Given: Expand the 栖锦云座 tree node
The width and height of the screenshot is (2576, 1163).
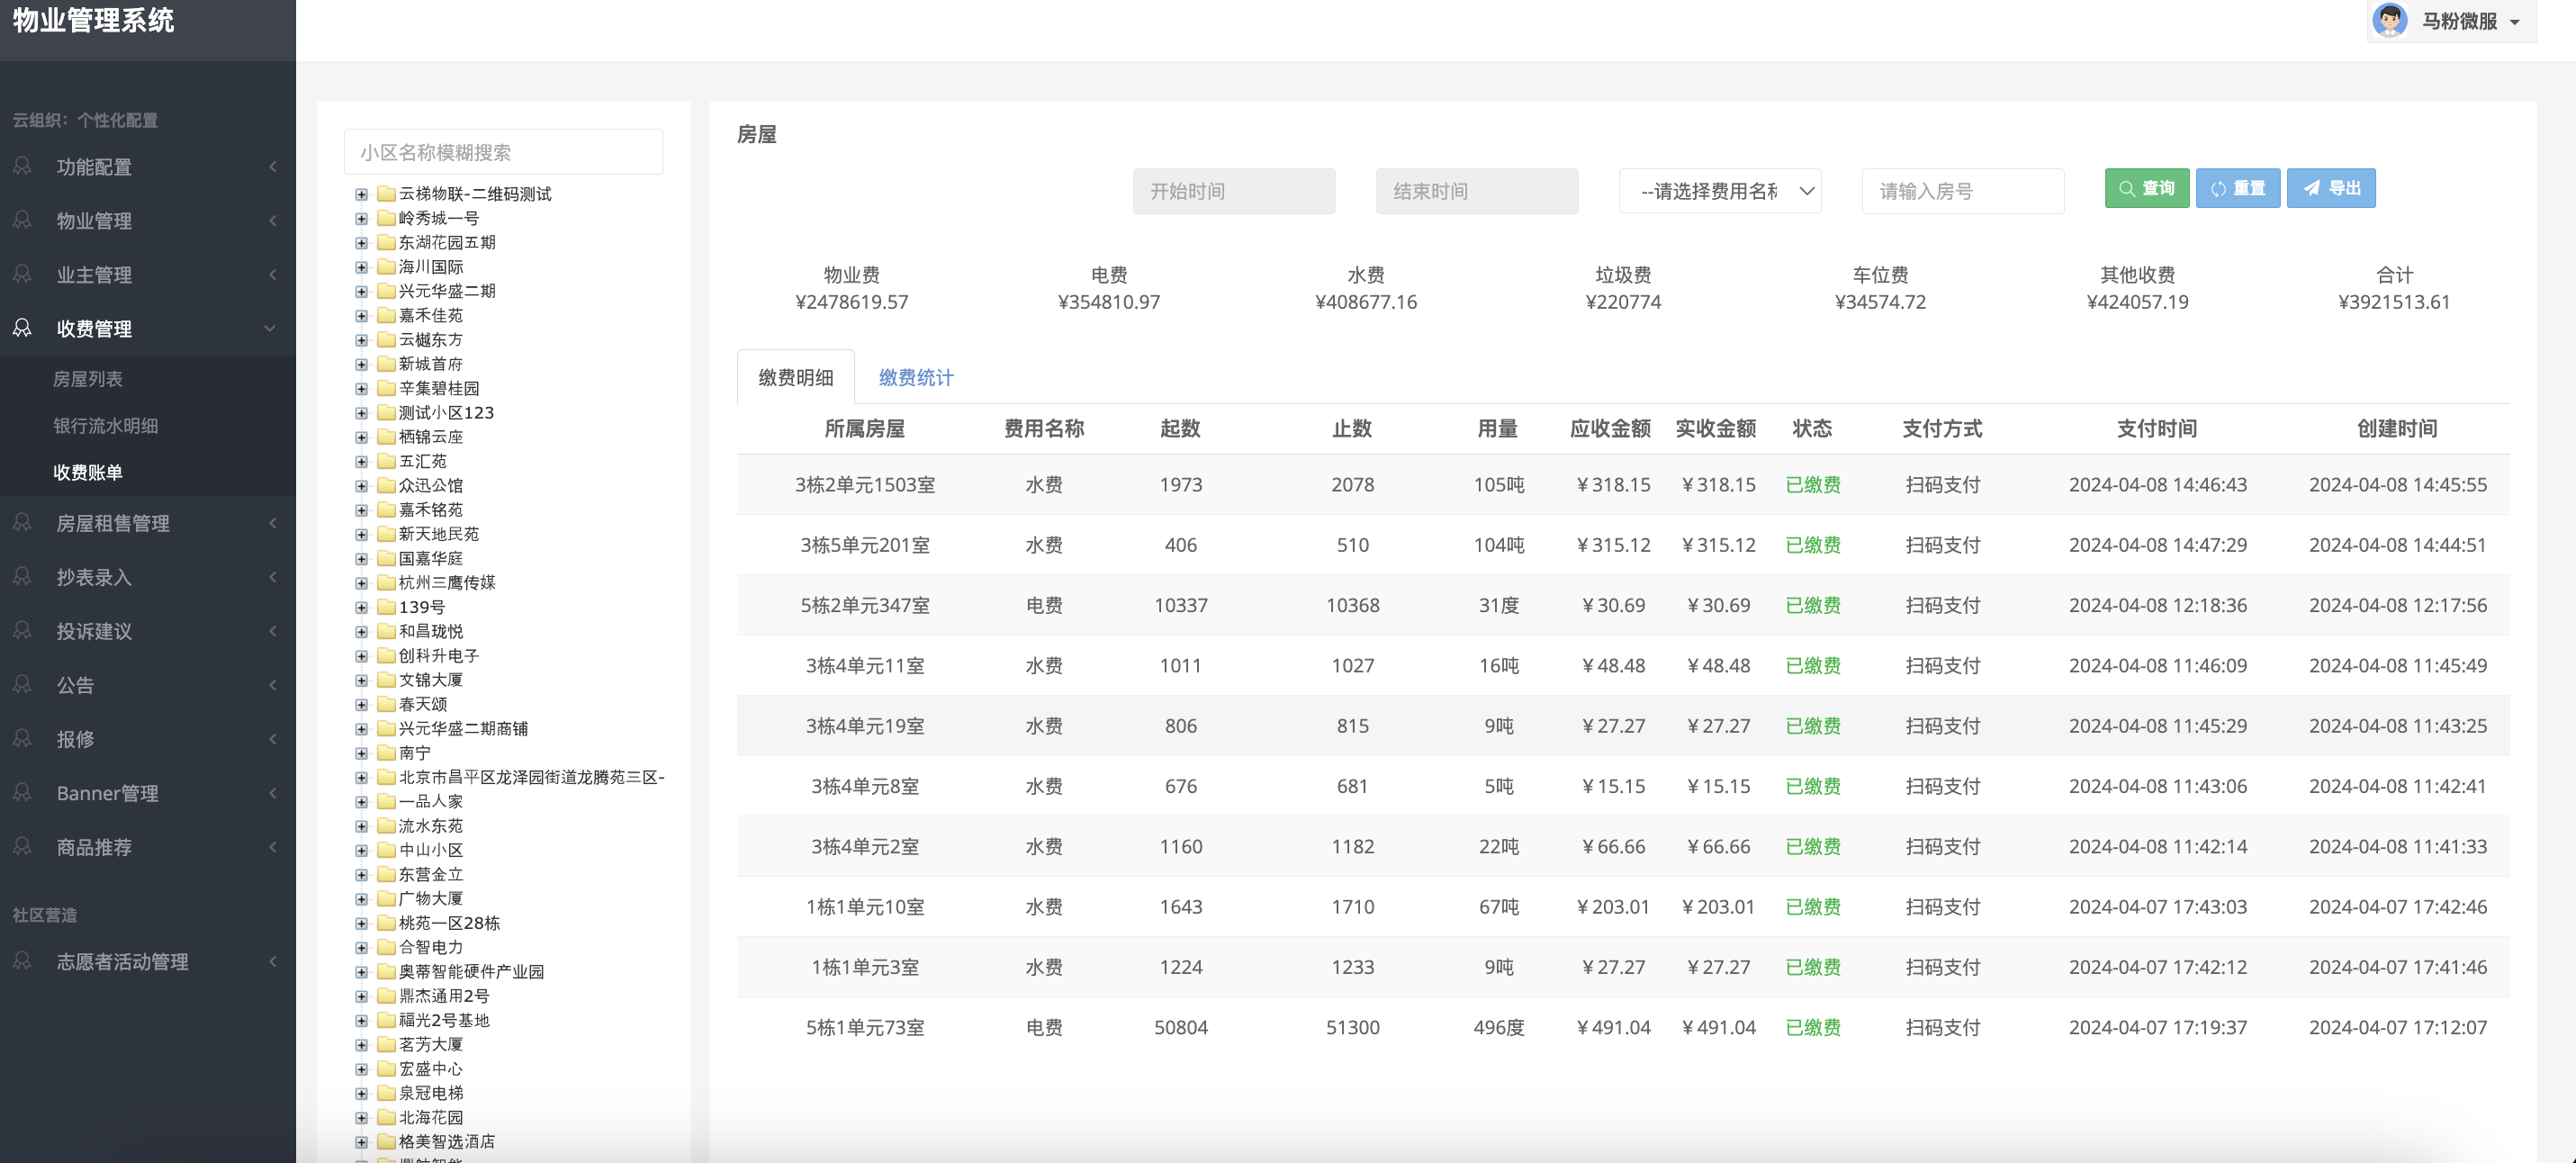Looking at the screenshot, I should click(x=361, y=437).
